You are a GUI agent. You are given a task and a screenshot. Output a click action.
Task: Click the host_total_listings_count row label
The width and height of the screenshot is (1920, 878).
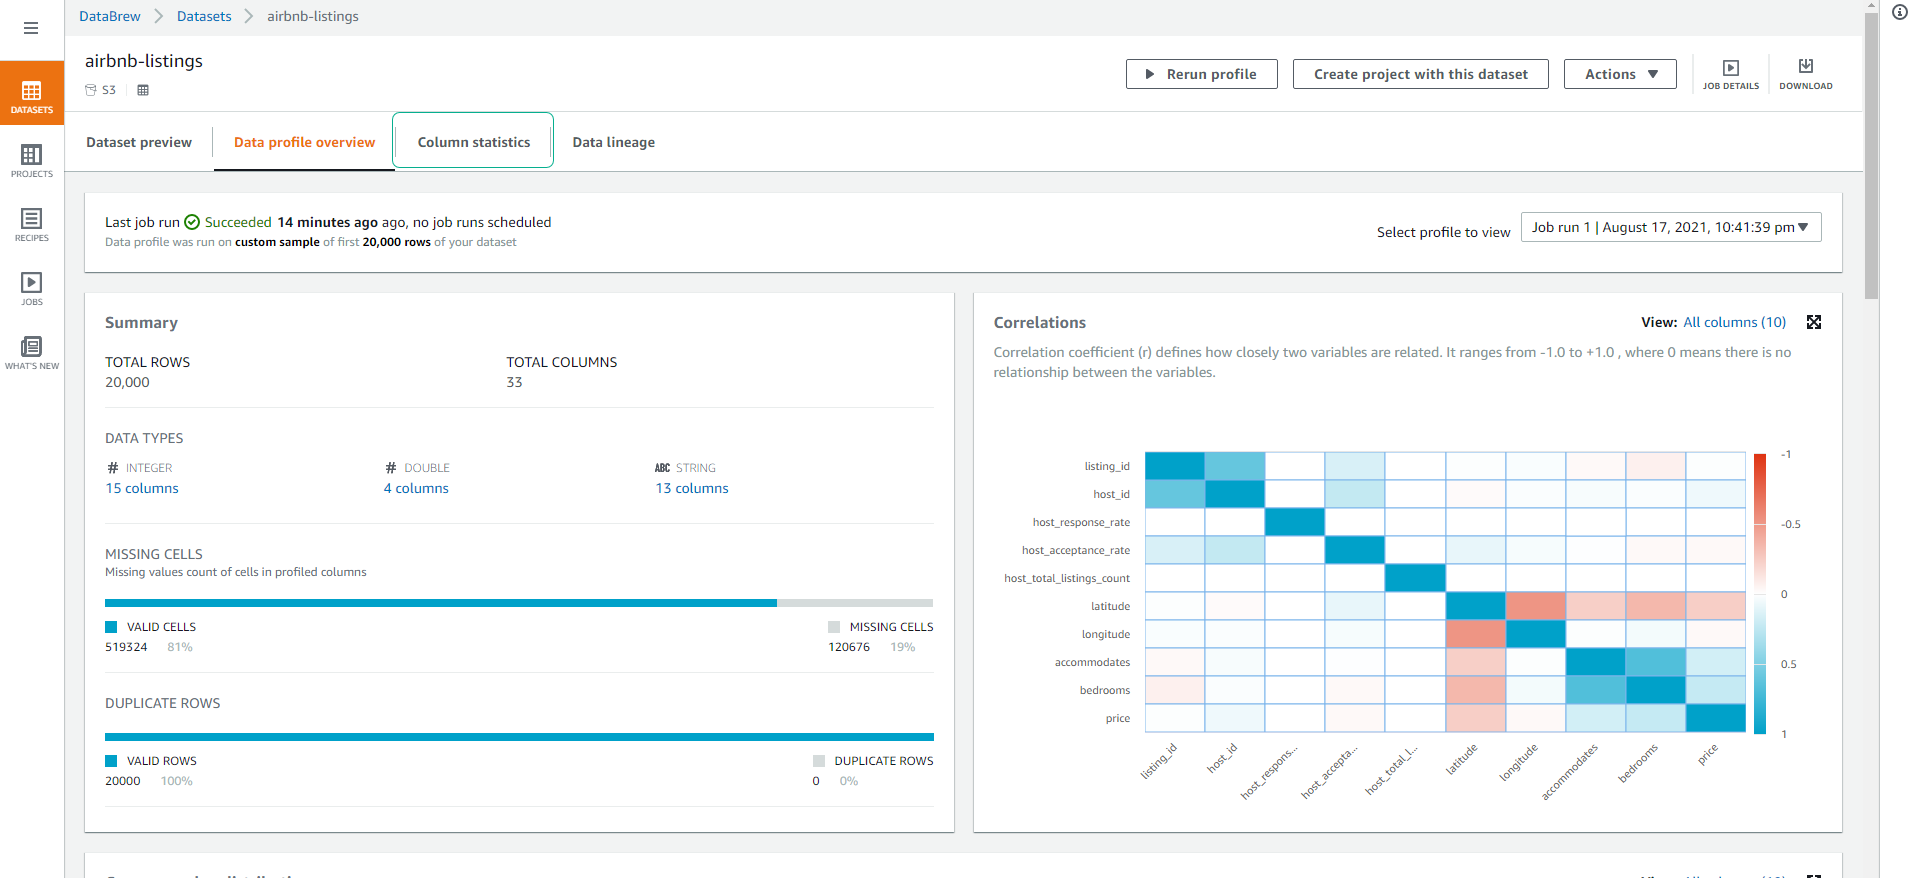[x=1067, y=578]
